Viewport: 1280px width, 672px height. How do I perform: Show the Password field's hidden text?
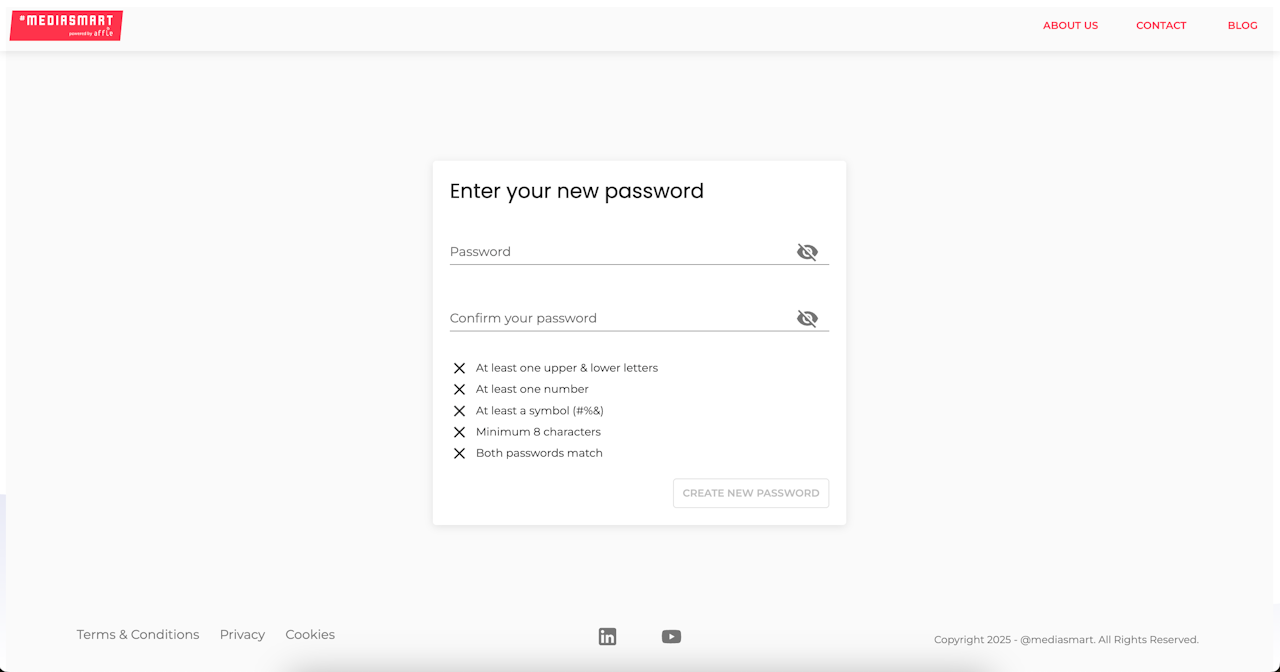pos(807,252)
